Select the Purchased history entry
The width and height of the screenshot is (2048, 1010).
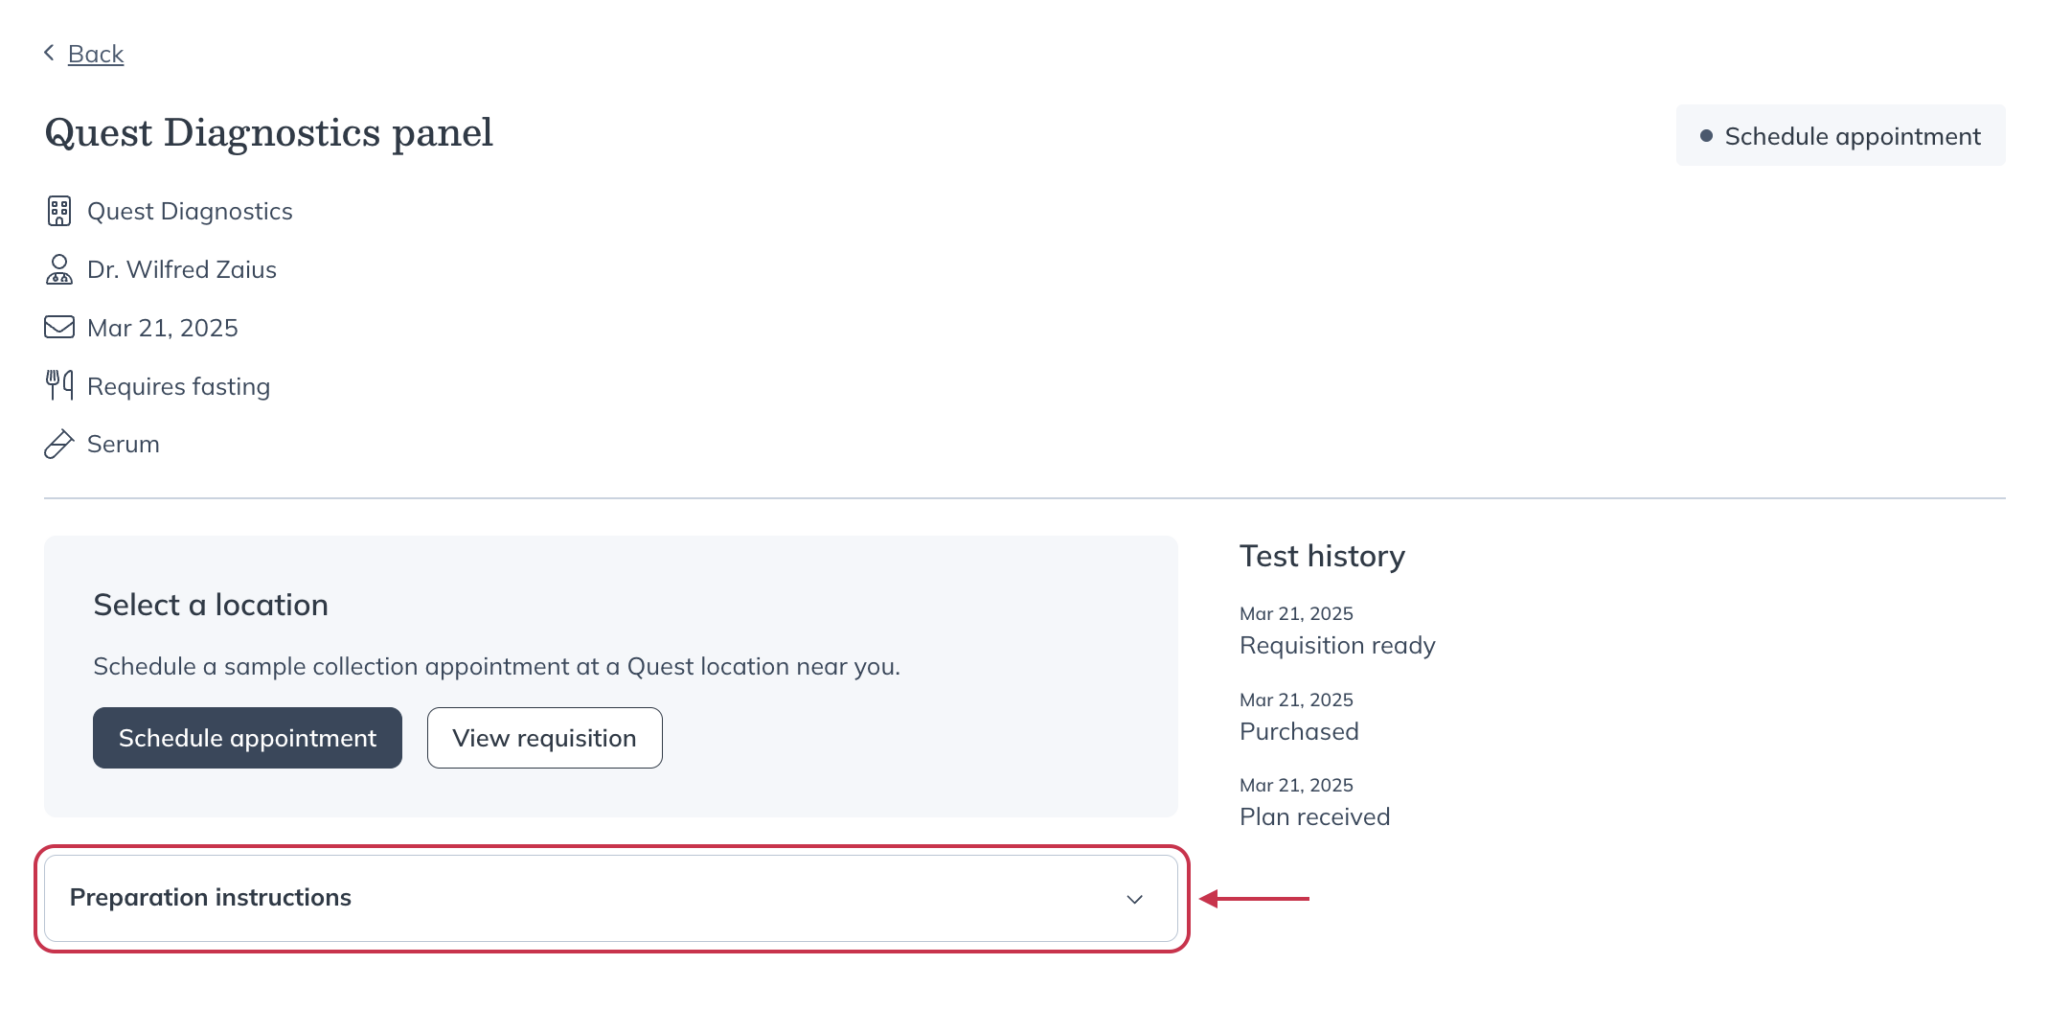point(1298,731)
